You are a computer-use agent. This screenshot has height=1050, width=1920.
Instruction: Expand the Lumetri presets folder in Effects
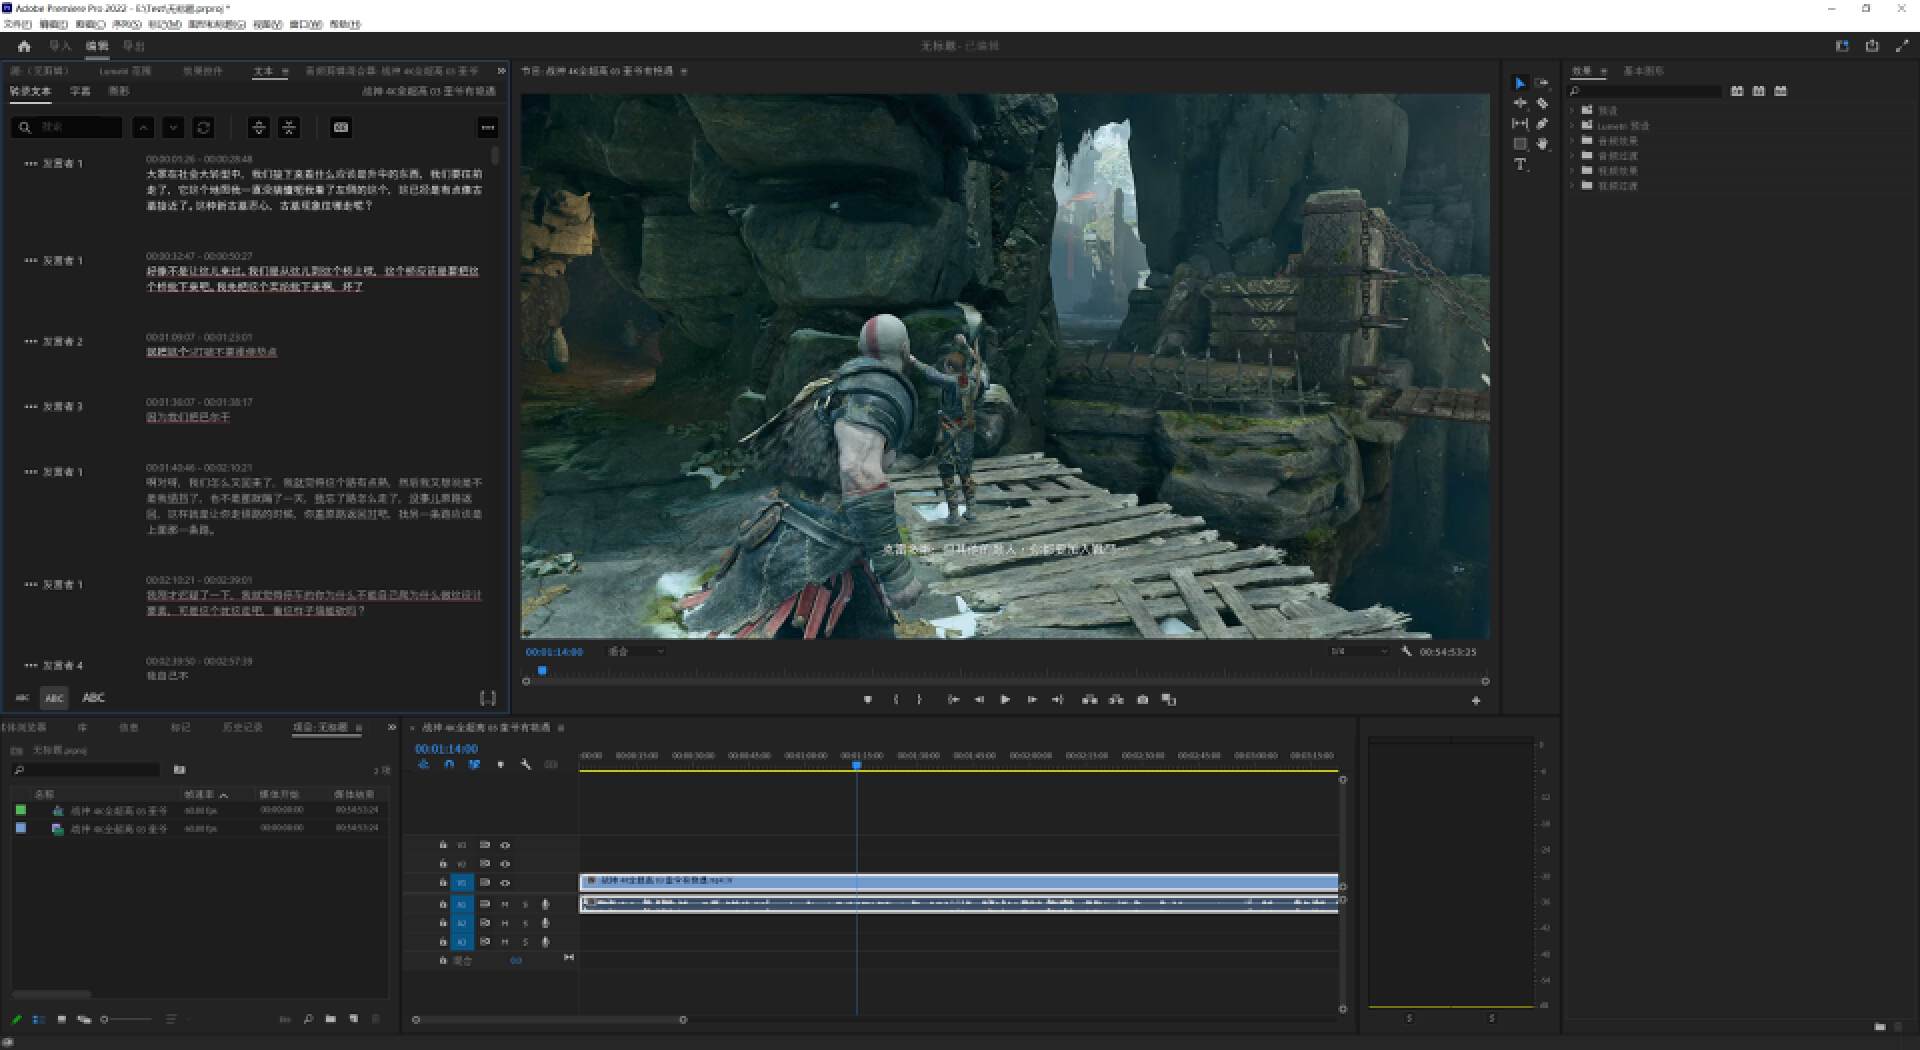[1572, 126]
